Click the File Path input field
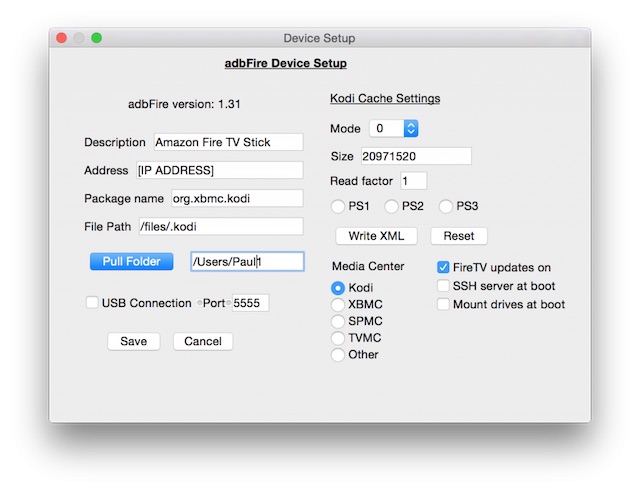The width and height of the screenshot is (640, 493). 221,227
